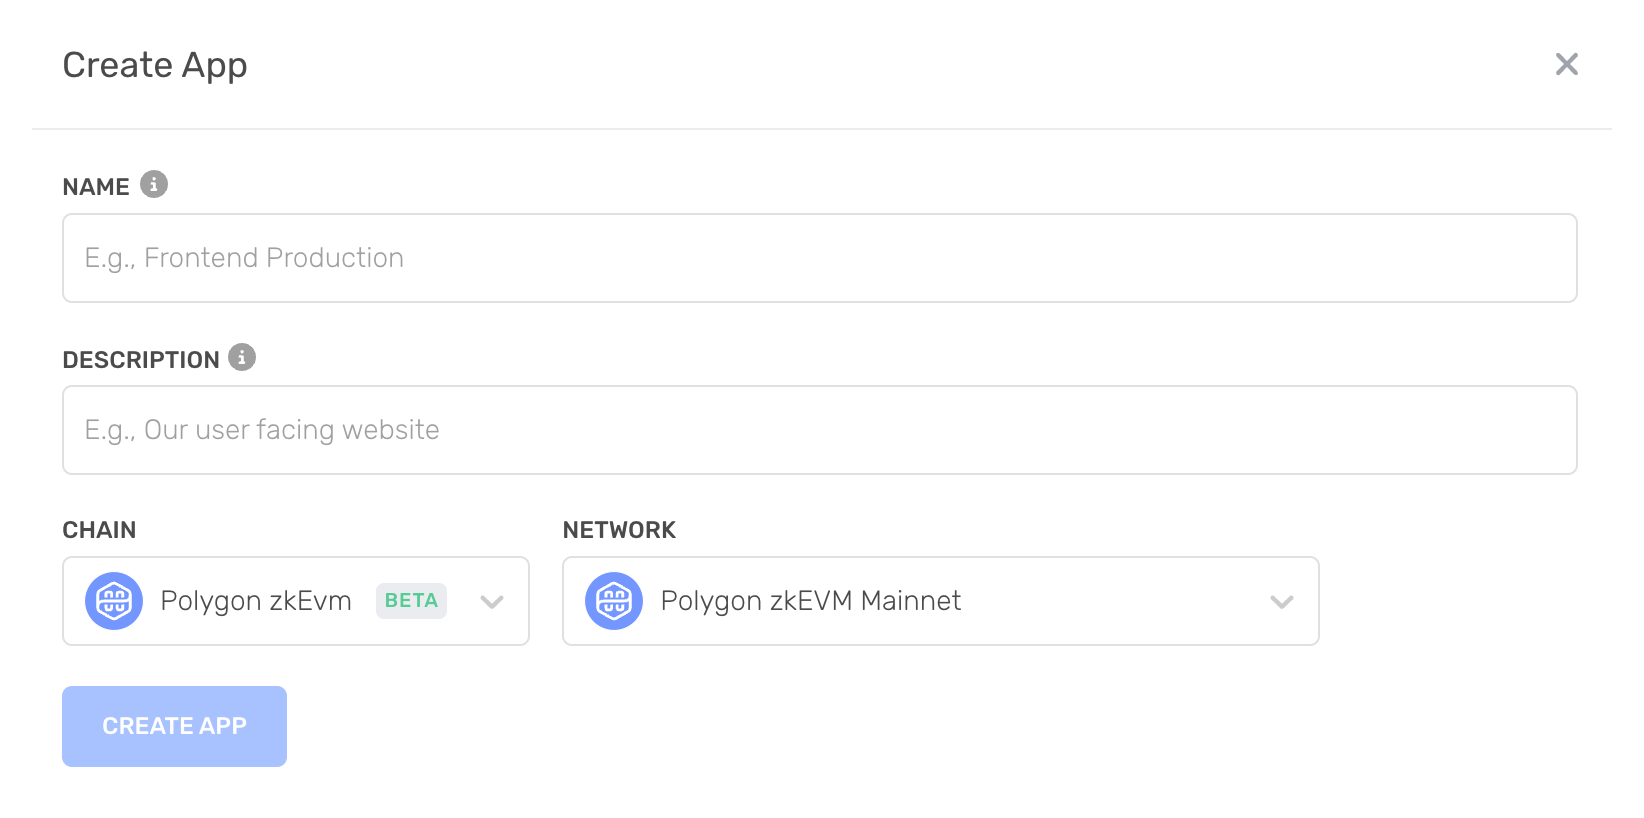
Task: Click the NETWORK label text
Action: tap(619, 530)
